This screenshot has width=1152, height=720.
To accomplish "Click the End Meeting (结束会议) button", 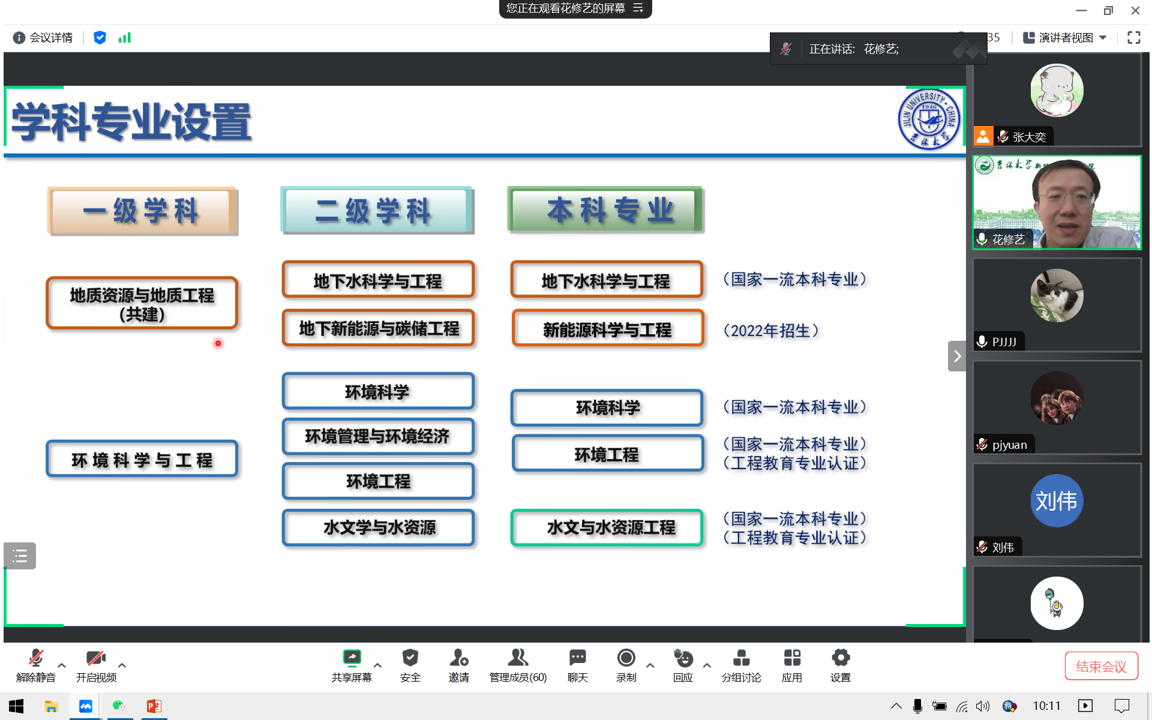I will click(1101, 666).
